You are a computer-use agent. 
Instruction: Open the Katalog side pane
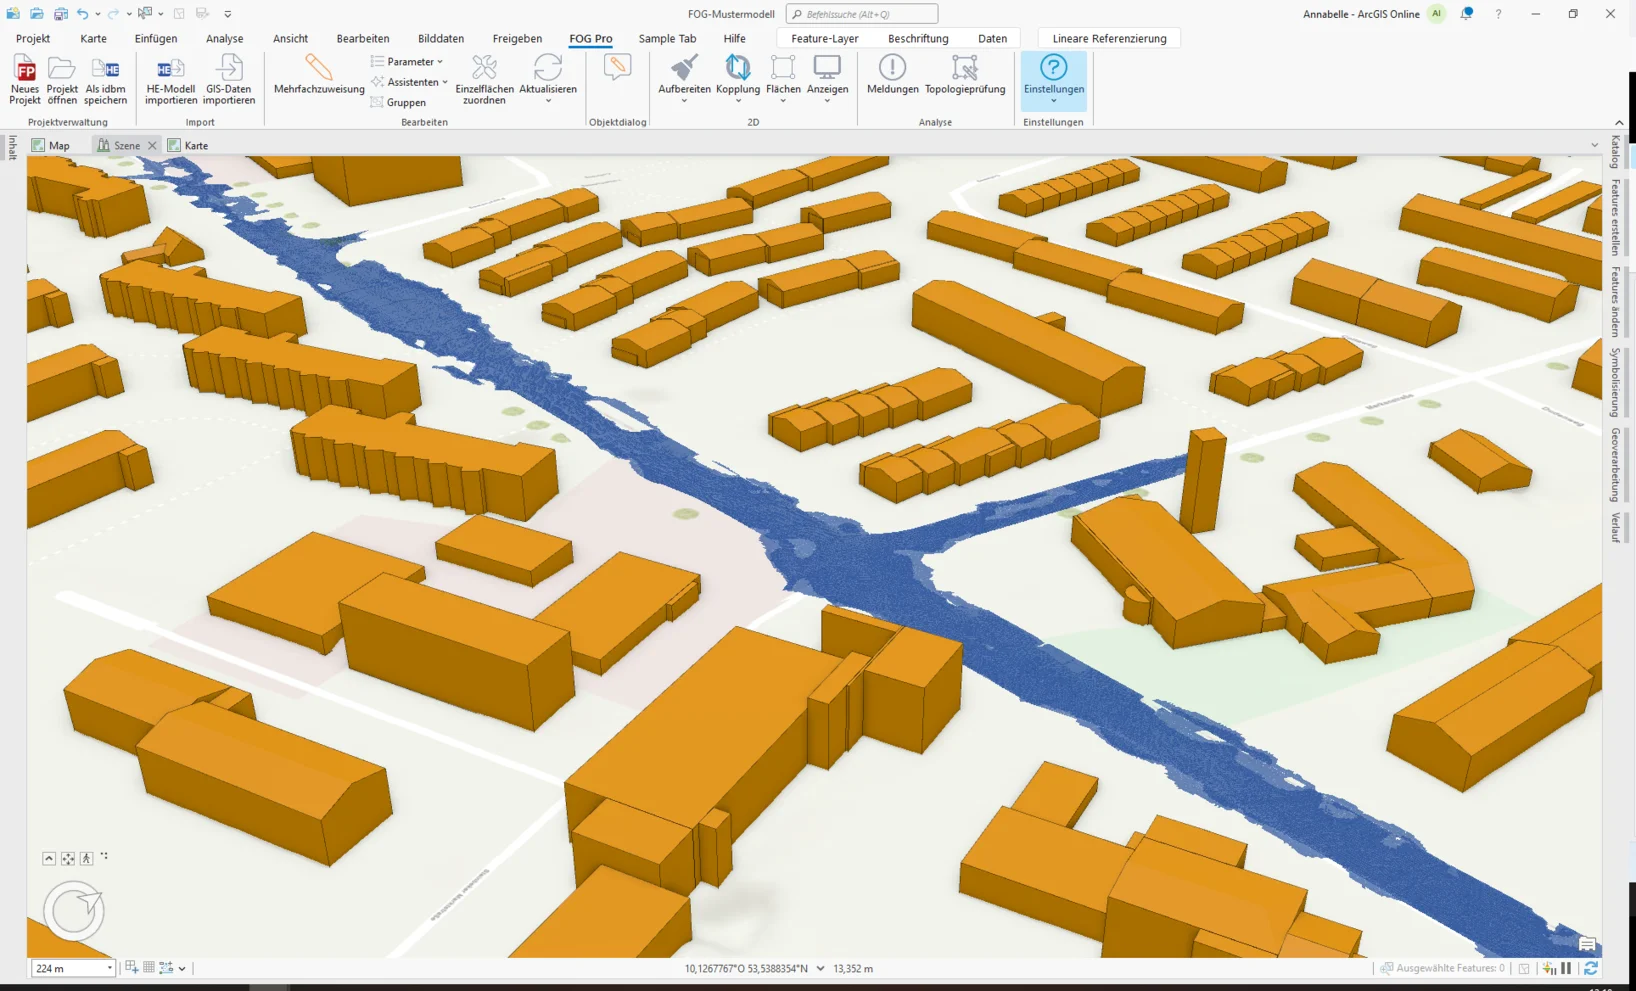1615,152
